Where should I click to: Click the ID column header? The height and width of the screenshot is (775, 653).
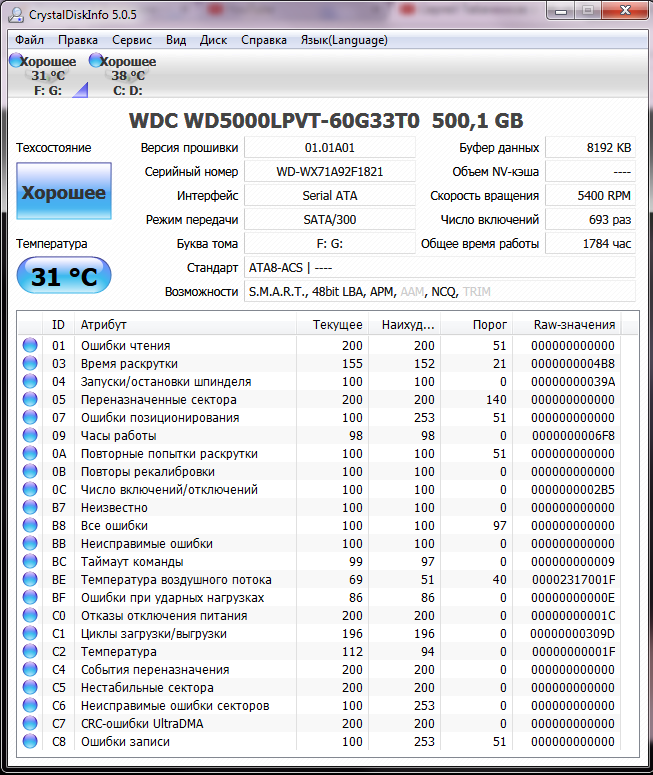pyautogui.click(x=58, y=325)
